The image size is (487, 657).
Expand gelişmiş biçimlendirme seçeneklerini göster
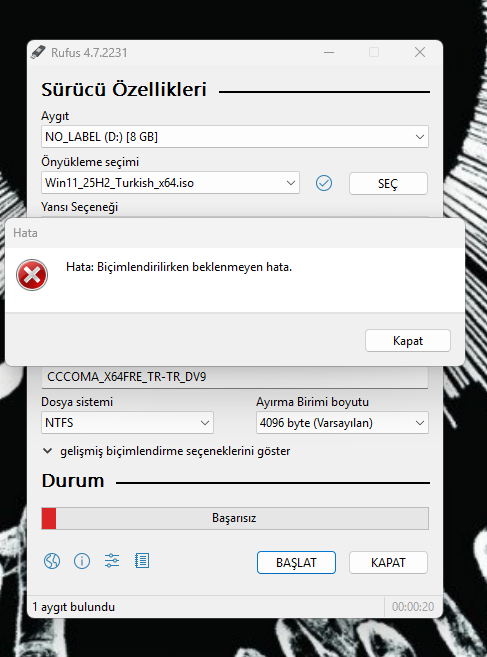pyautogui.click(x=167, y=451)
